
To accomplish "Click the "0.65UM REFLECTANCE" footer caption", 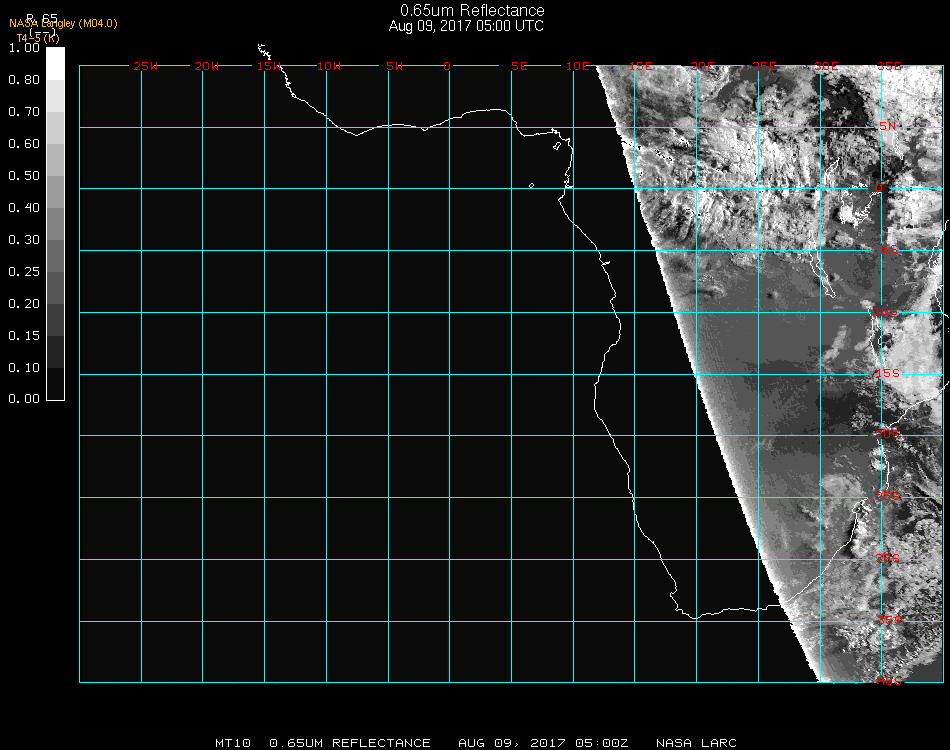I will click(x=350, y=743).
